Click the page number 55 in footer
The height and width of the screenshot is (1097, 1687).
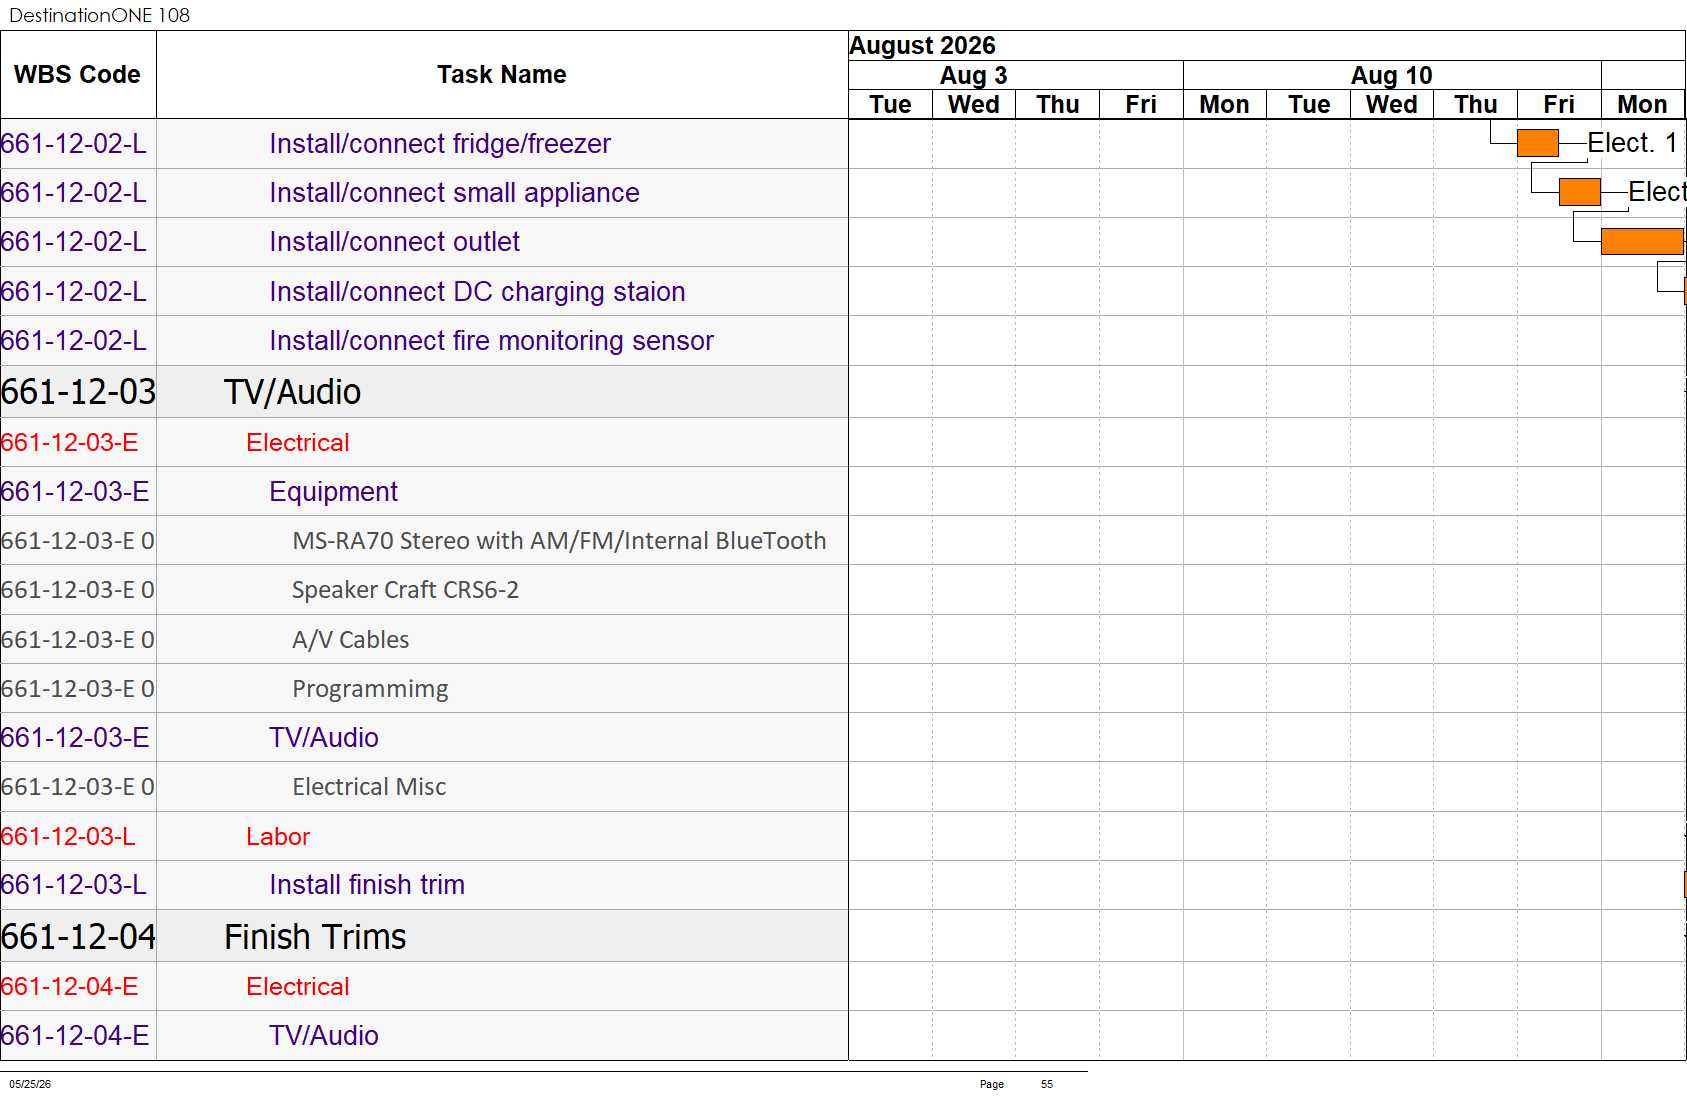click(x=1046, y=1084)
